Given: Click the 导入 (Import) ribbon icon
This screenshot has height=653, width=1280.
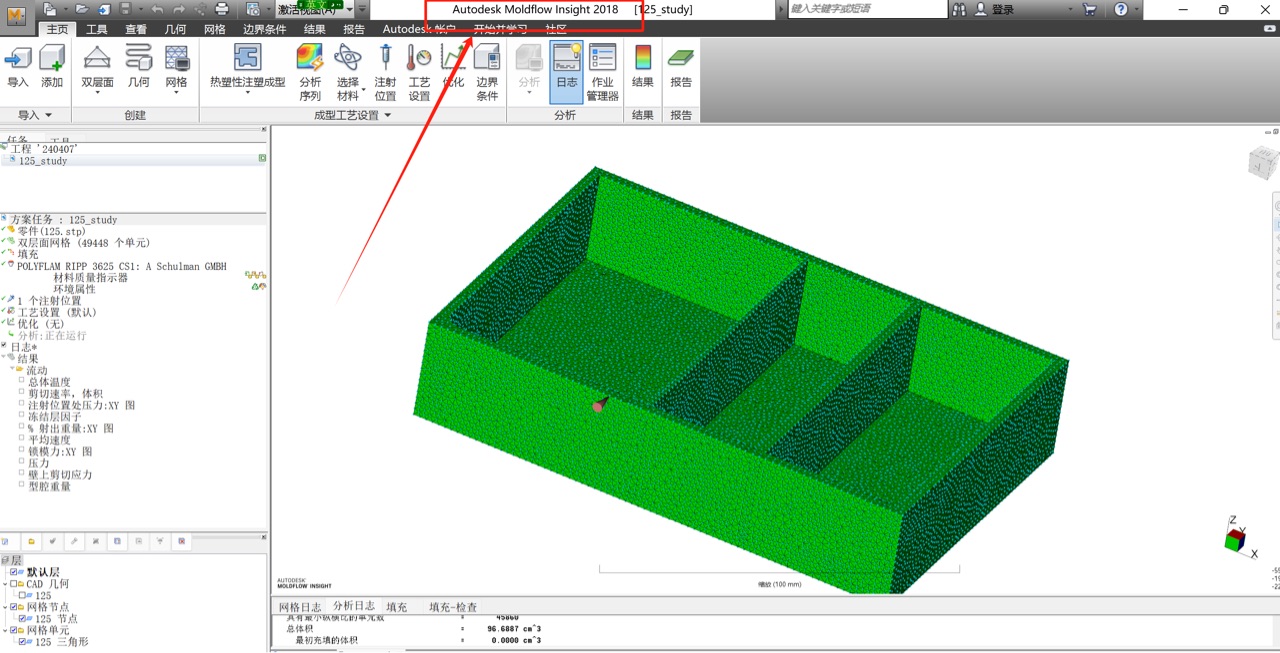Looking at the screenshot, I should pos(18,59).
